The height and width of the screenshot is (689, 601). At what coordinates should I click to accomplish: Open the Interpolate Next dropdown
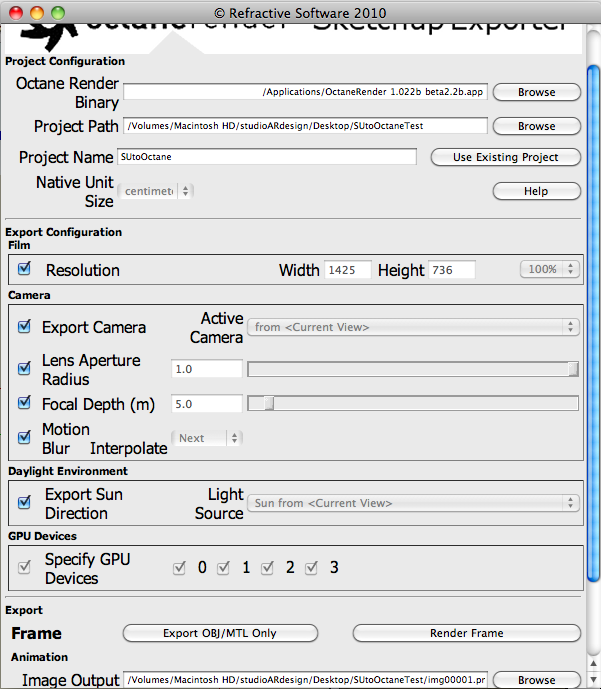tap(206, 438)
